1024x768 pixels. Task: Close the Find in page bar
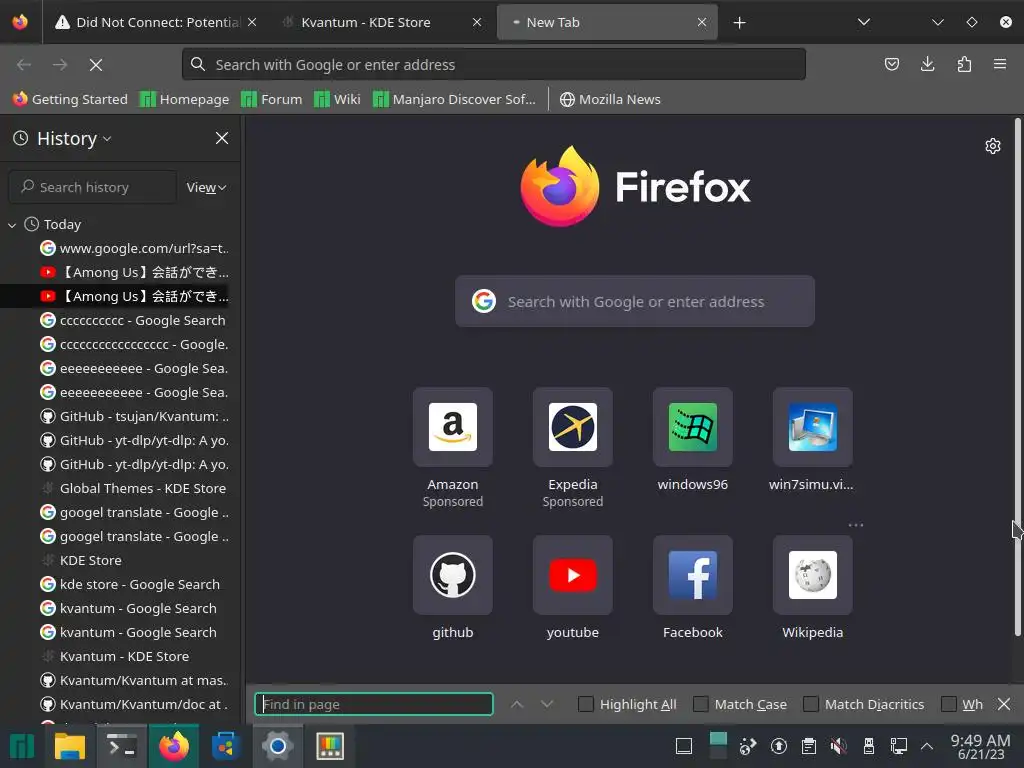click(x=1004, y=704)
